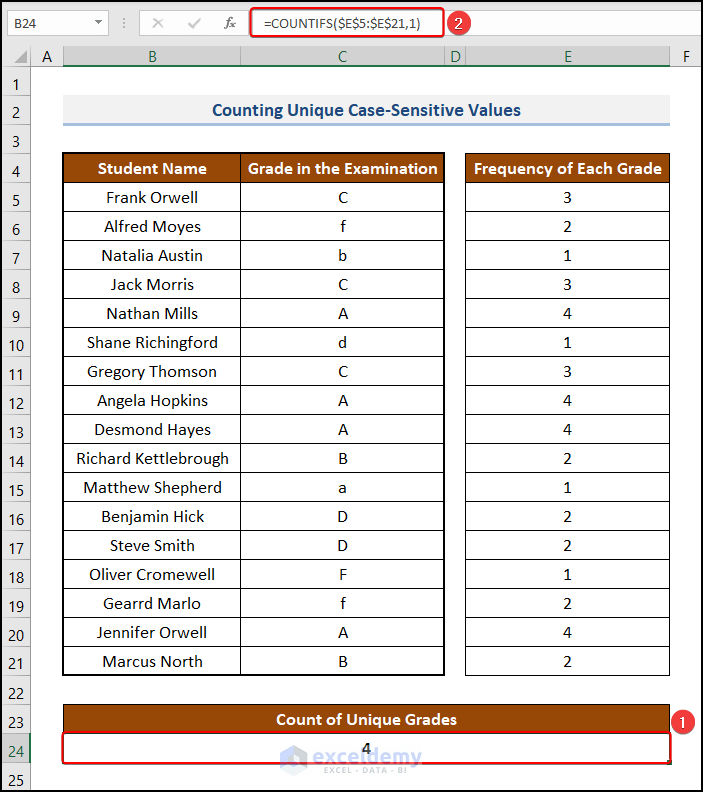Select the result cell showing 4
The image size is (703, 792).
click(366, 749)
